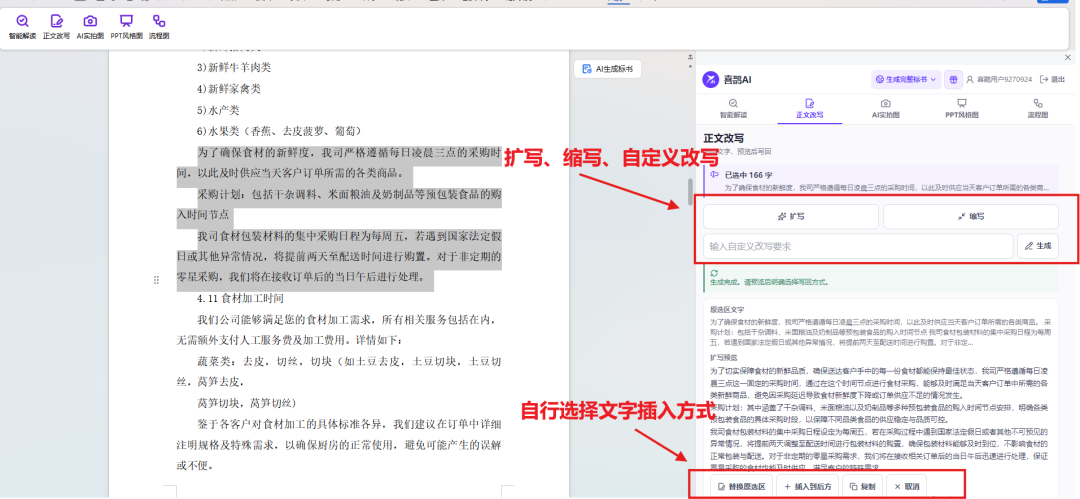Image resolution: width=1080 pixels, height=499 pixels.
Task: Click list item 3)新鲜牛羊肉类
Action: click(x=234, y=68)
